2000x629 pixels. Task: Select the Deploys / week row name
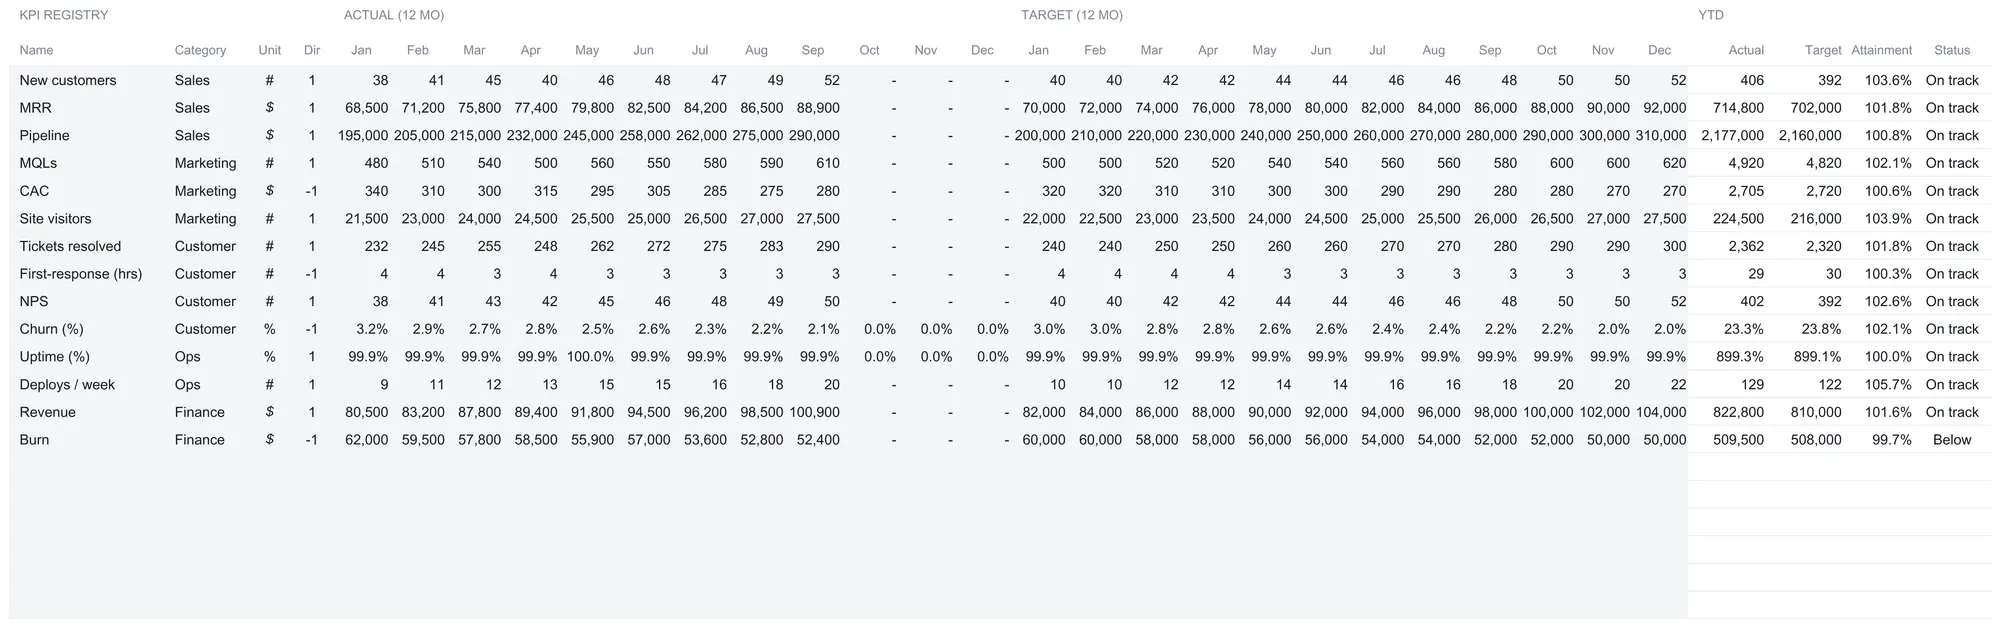(x=67, y=384)
